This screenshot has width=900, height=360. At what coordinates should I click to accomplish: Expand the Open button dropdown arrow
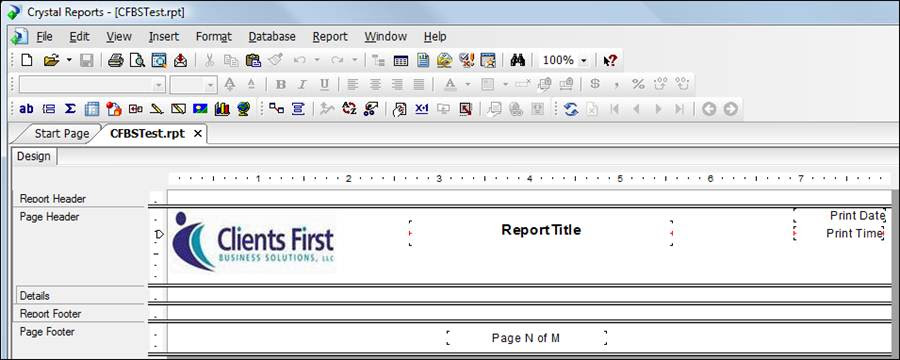tap(69, 60)
